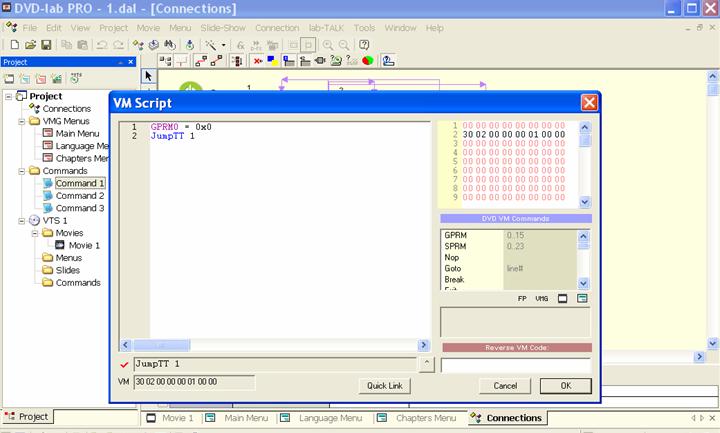Click the Open project folder icon

(30, 45)
